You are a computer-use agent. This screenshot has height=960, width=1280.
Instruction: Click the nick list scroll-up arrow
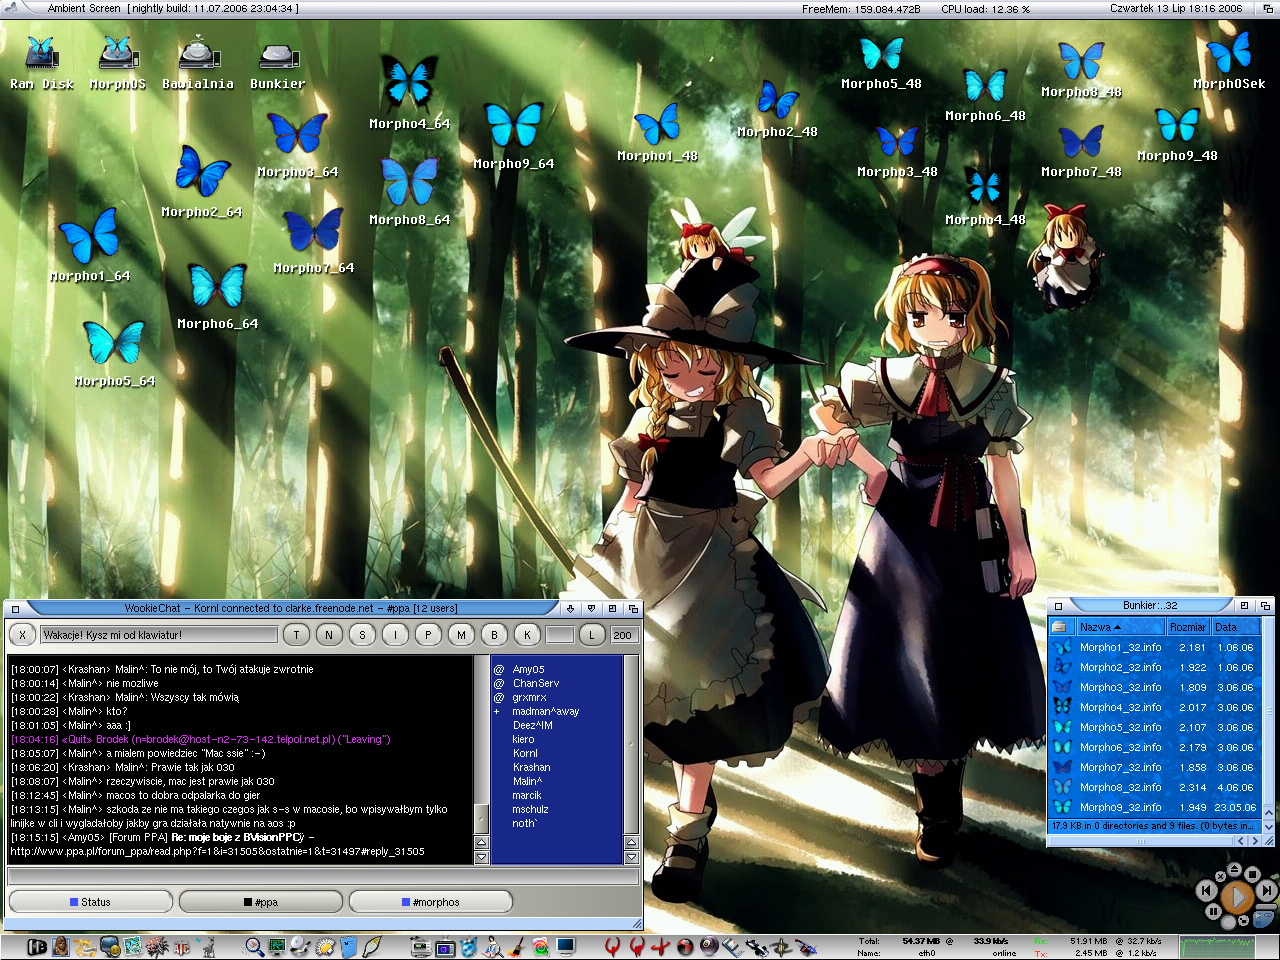(631, 844)
